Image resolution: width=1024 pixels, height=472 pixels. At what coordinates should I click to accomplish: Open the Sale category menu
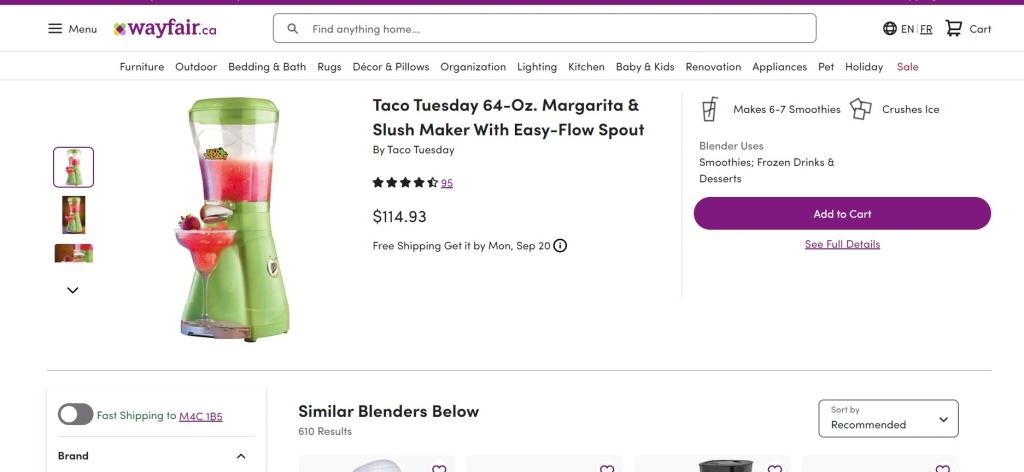[x=907, y=67]
